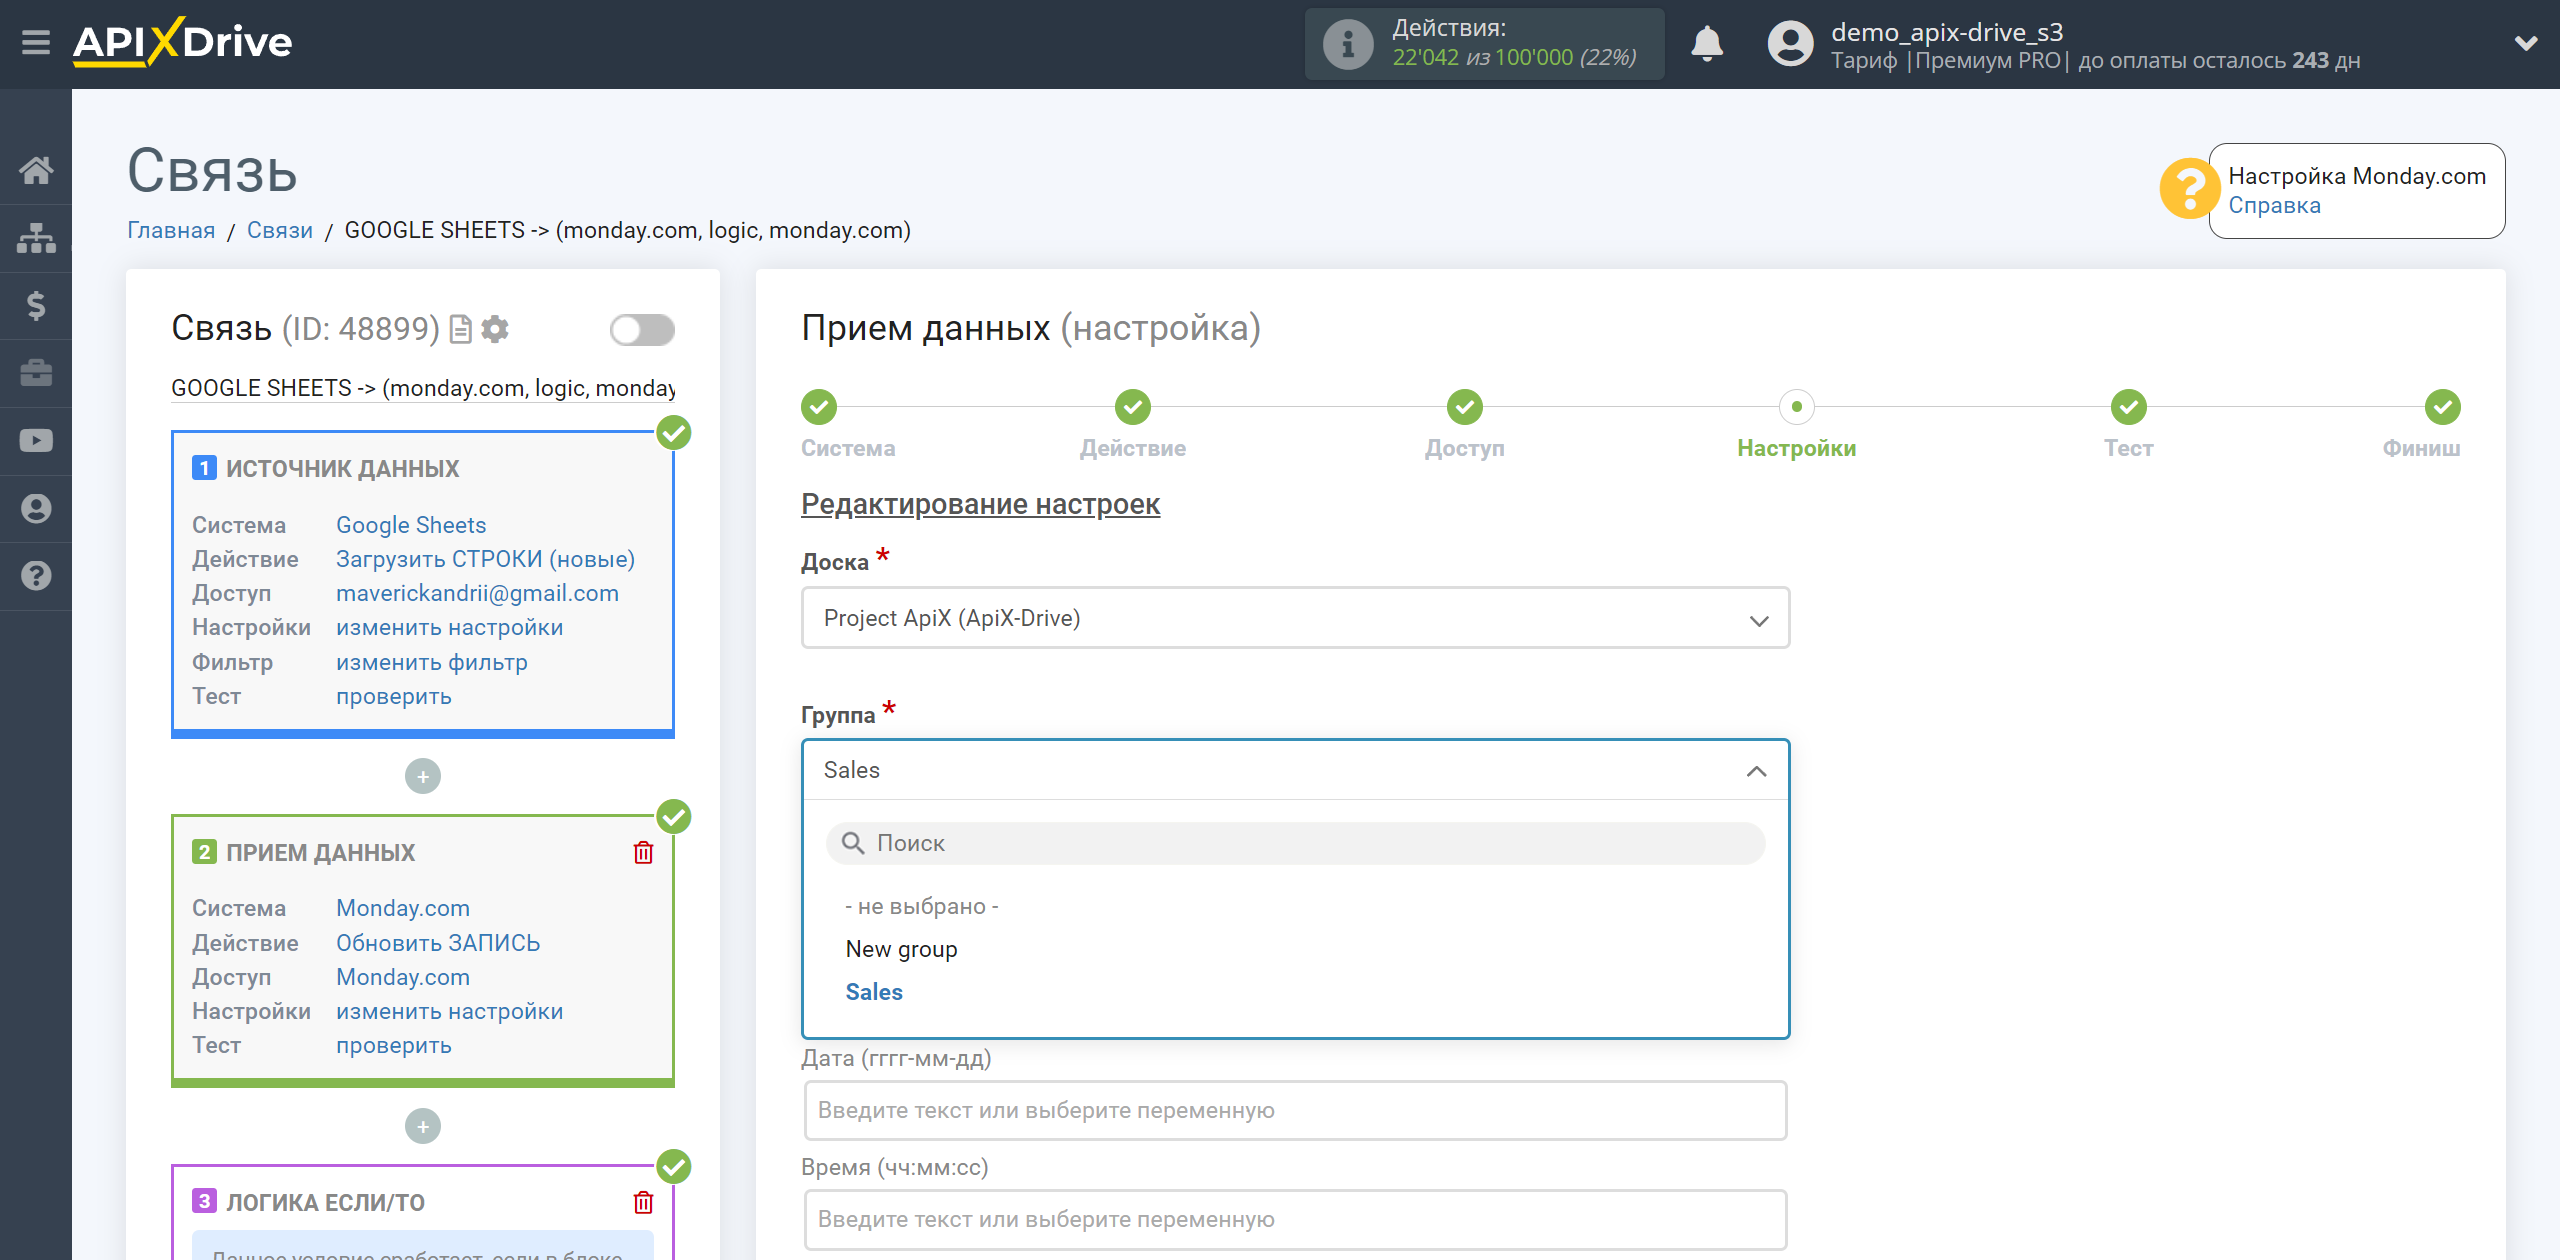Click maverickandrii@gmail.com access link
The height and width of the screenshot is (1260, 2560).
(x=477, y=593)
